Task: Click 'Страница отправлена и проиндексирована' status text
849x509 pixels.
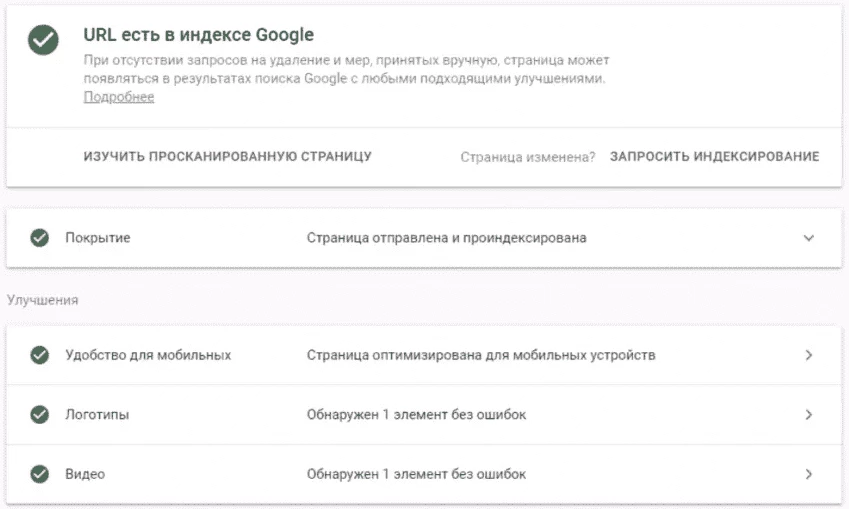Action: pyautogui.click(x=447, y=238)
